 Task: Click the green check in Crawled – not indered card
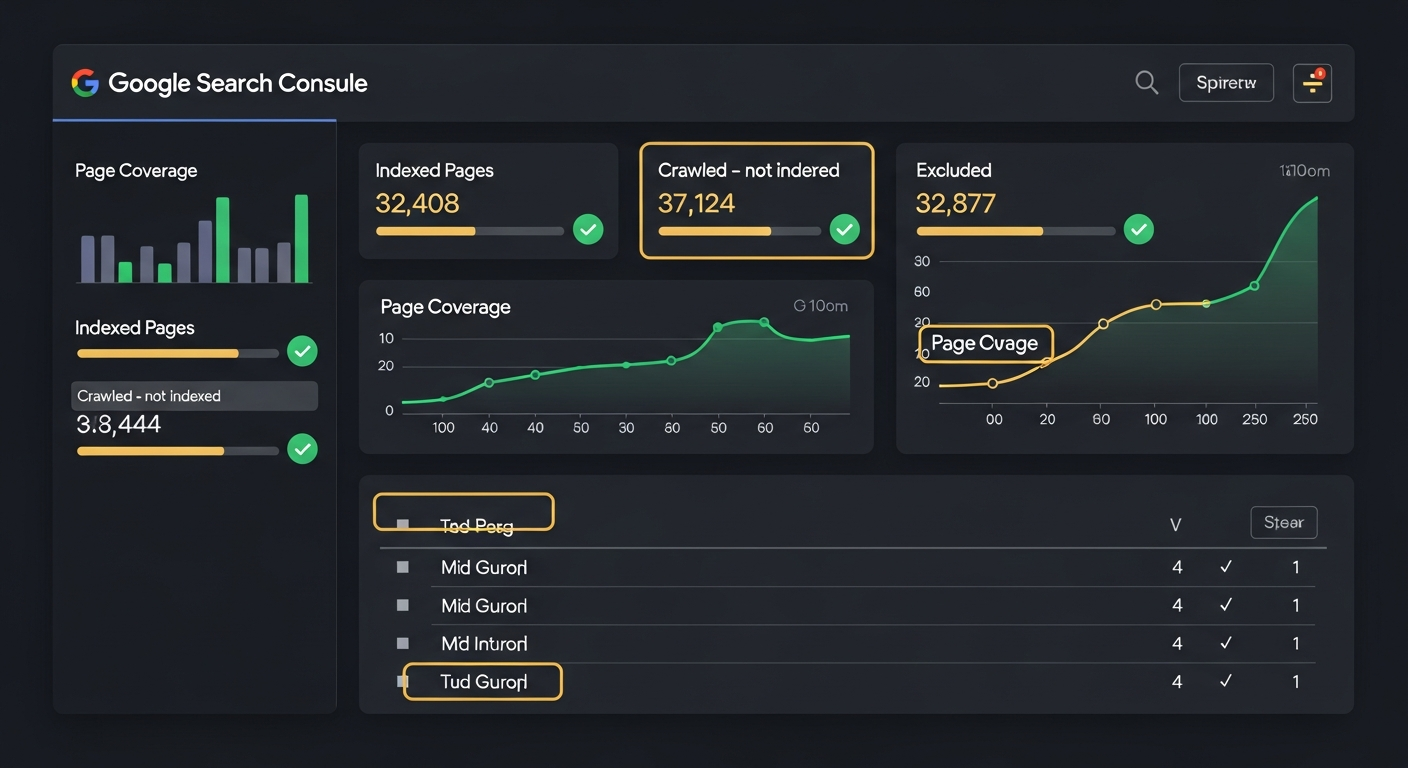(x=845, y=230)
